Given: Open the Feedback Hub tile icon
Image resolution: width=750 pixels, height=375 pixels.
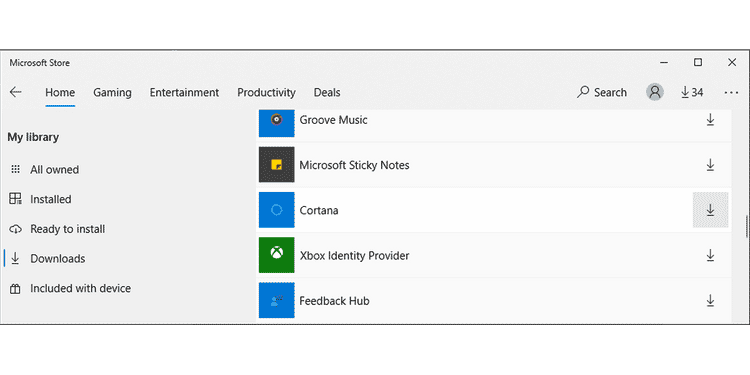Looking at the screenshot, I should [x=276, y=300].
